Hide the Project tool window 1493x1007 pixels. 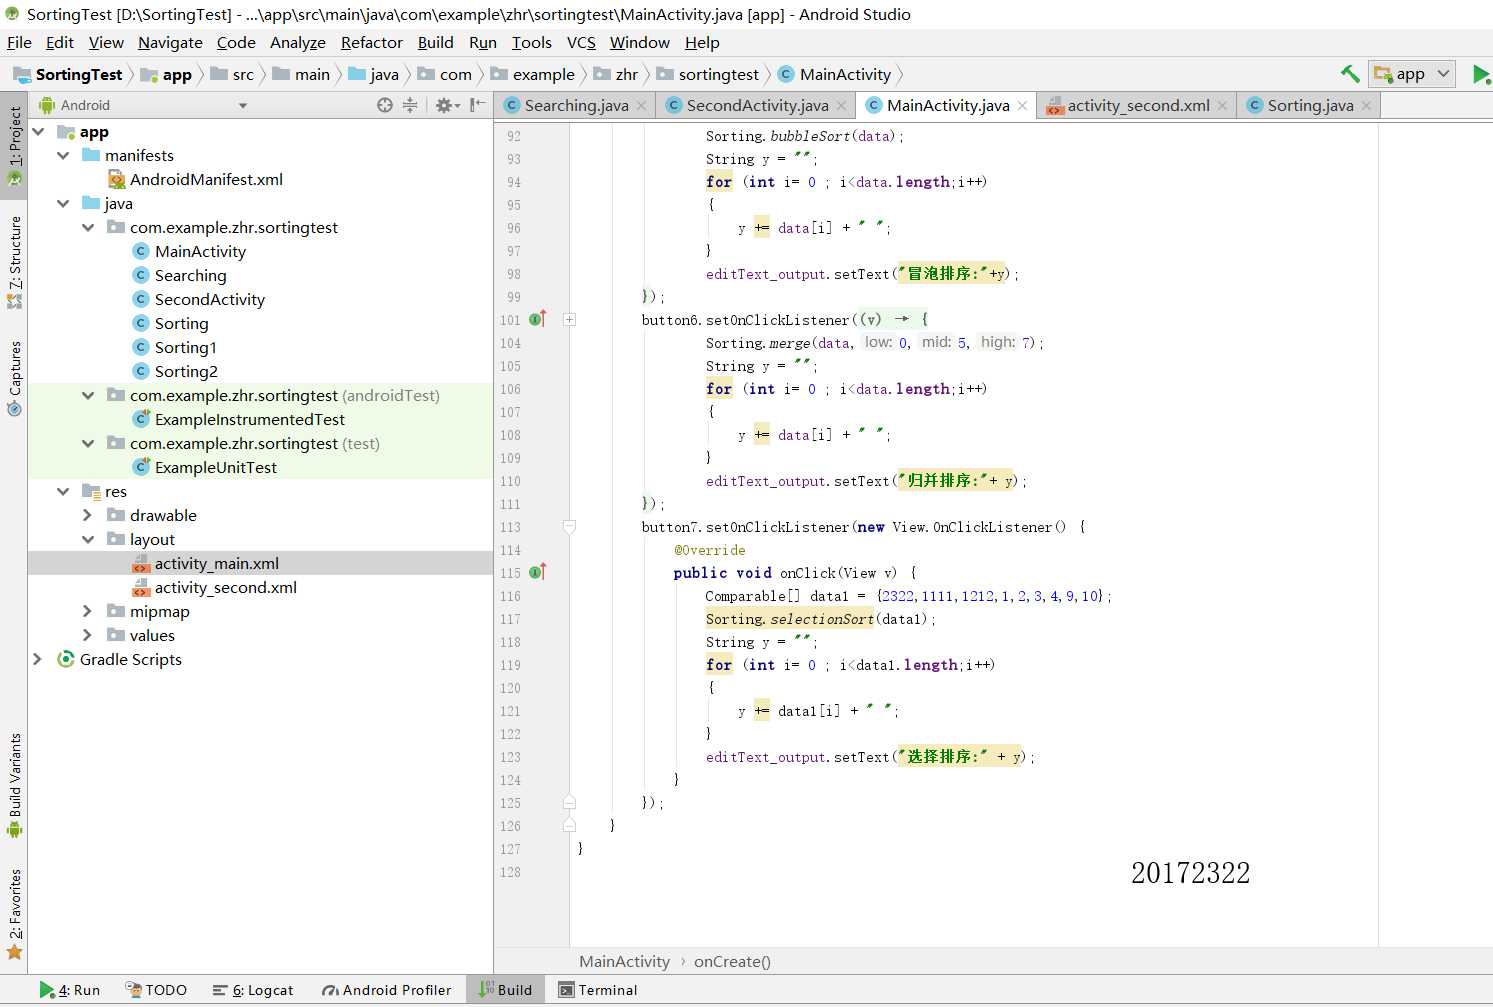[x=478, y=105]
